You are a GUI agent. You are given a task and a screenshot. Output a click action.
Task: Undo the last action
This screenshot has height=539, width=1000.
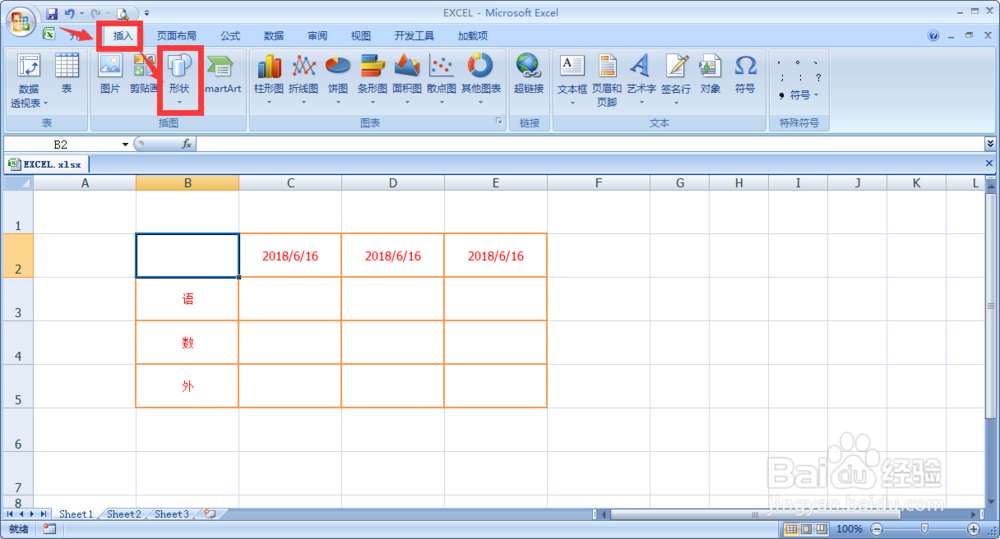70,13
